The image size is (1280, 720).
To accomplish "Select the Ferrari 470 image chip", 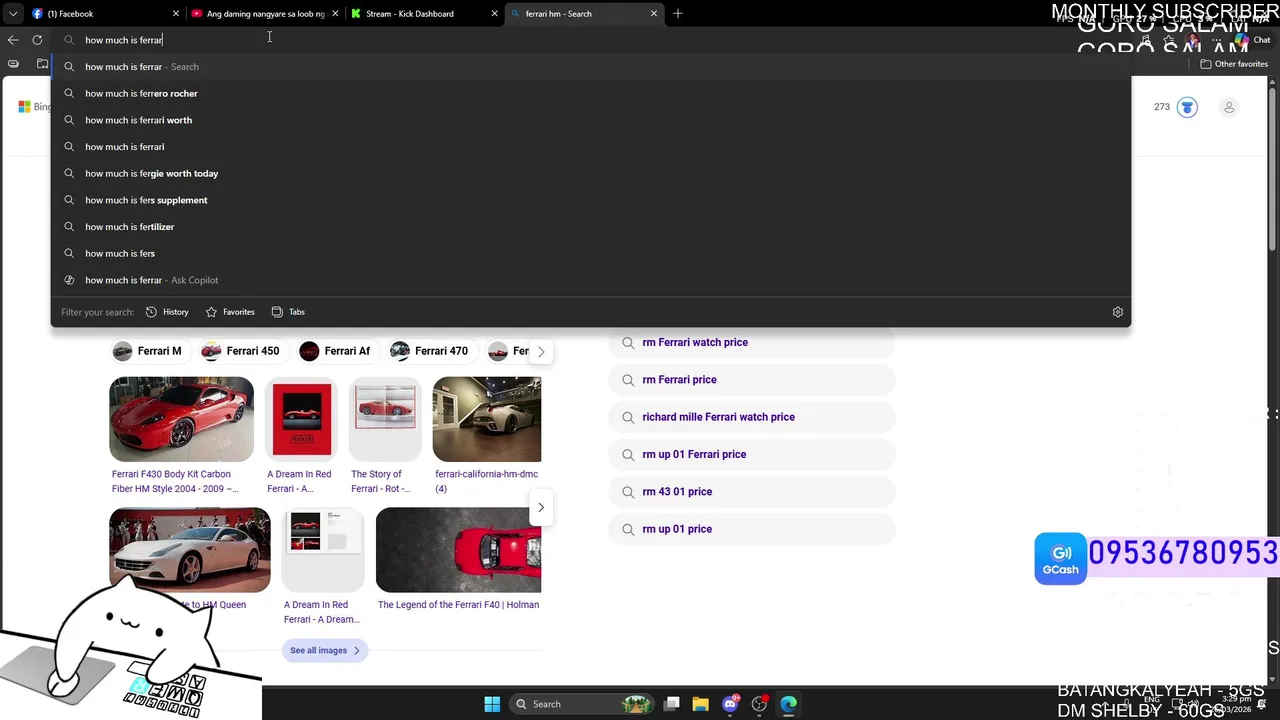I will point(429,351).
